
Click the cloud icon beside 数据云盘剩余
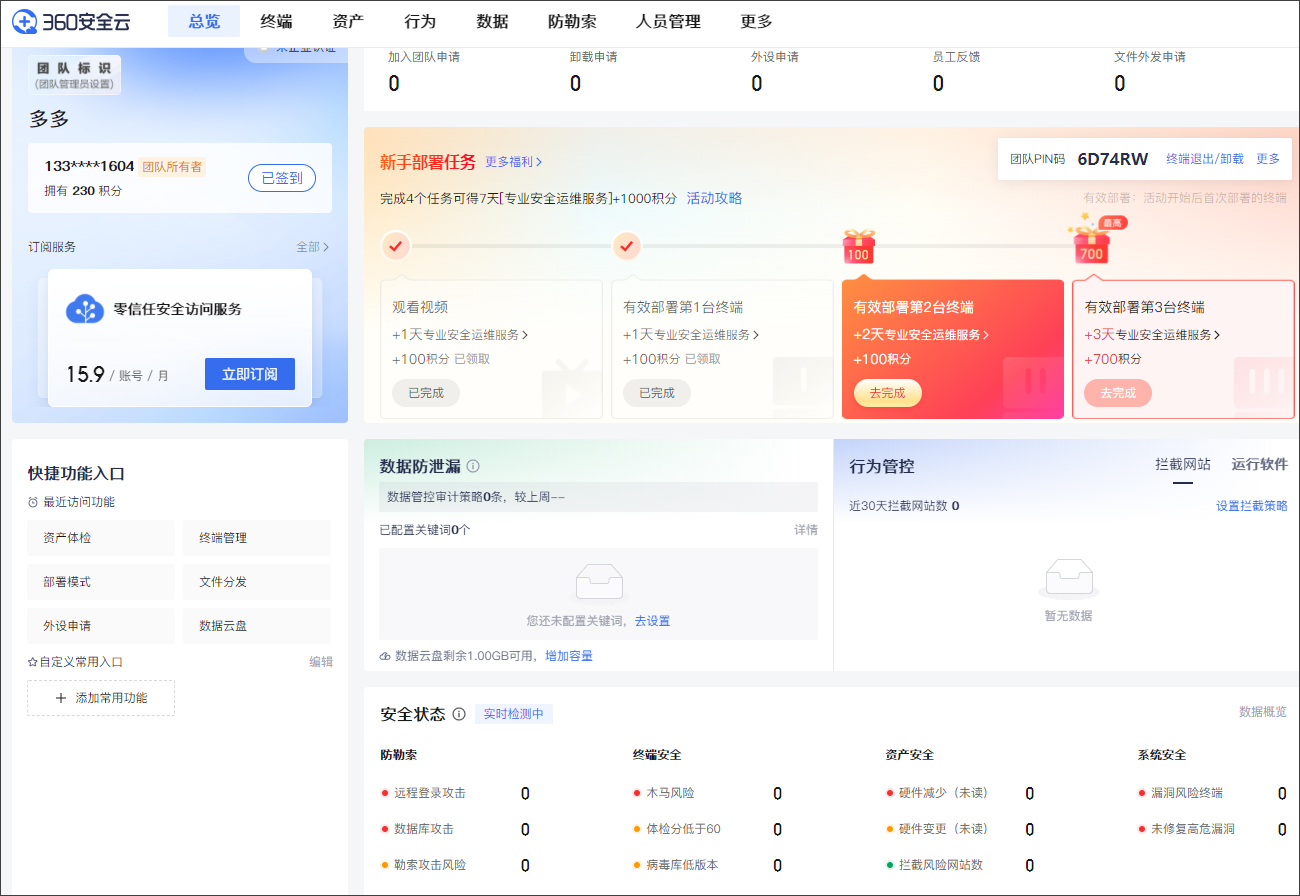pos(385,656)
